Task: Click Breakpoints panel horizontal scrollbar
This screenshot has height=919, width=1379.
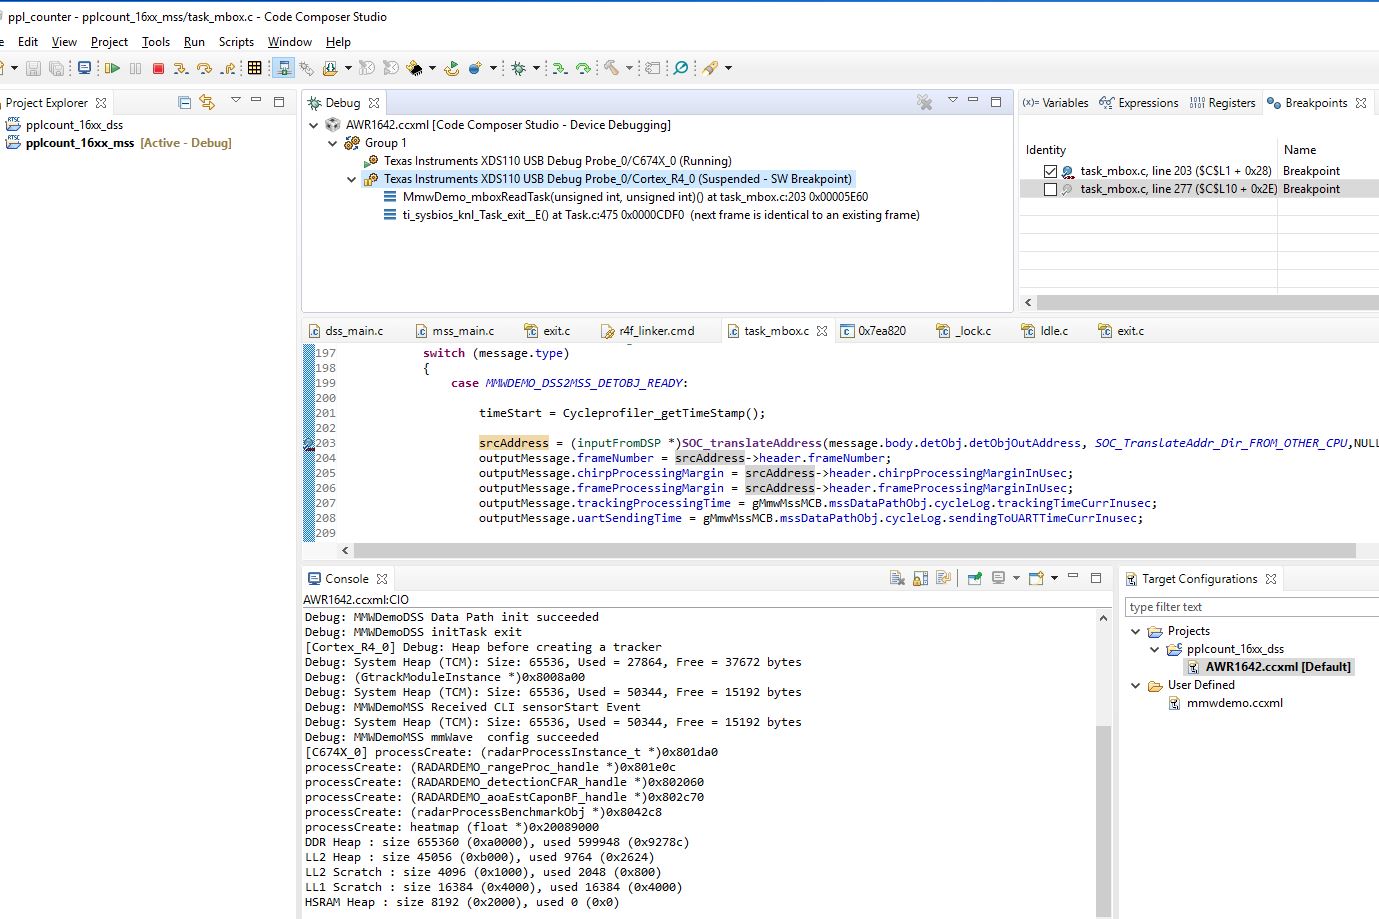Action: coord(1207,302)
